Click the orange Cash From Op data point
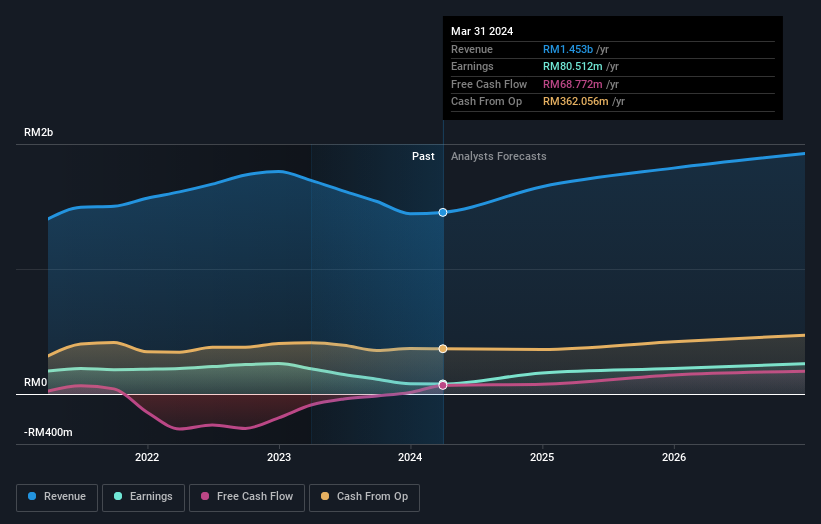Screen dimensions: 821x524 point(443,349)
